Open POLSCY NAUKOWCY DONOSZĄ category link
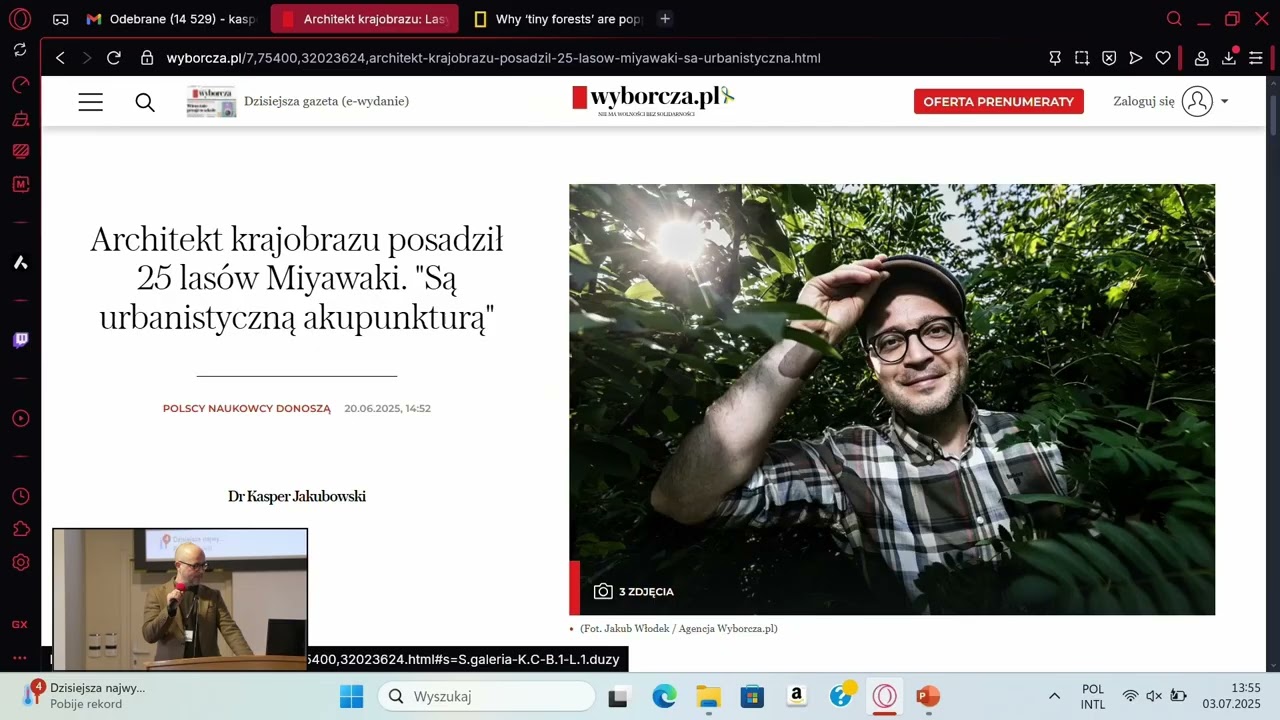The height and width of the screenshot is (720, 1280). tap(247, 408)
